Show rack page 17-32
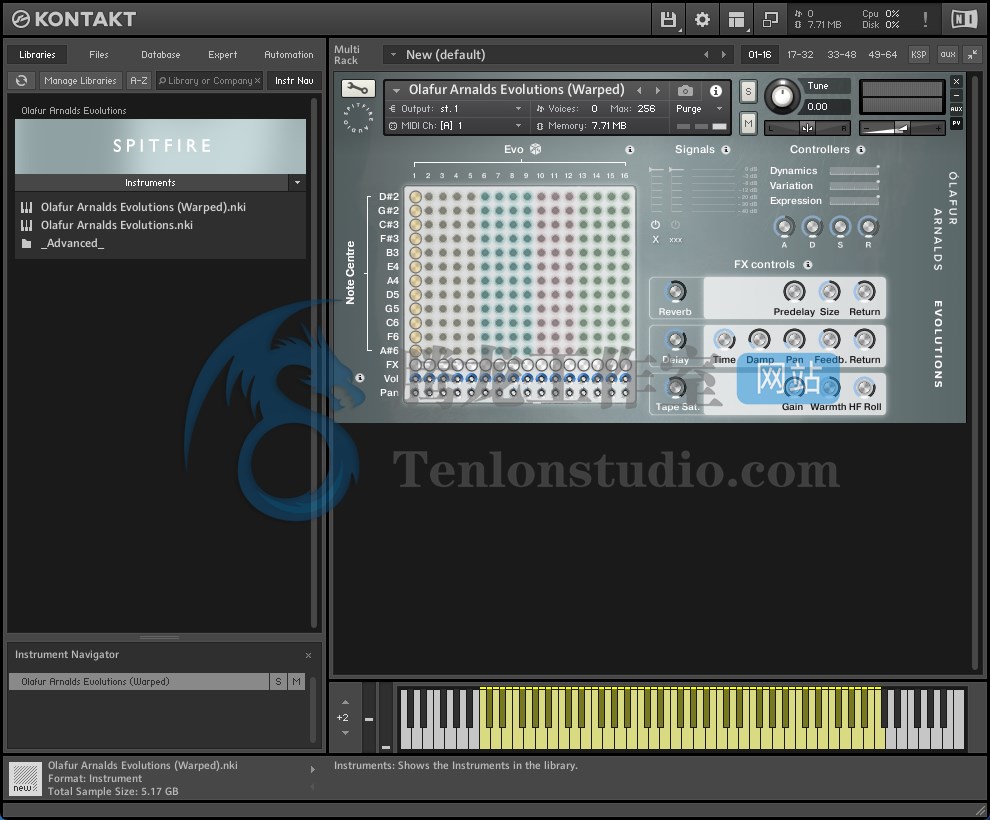The image size is (990, 820). pyautogui.click(x=800, y=55)
